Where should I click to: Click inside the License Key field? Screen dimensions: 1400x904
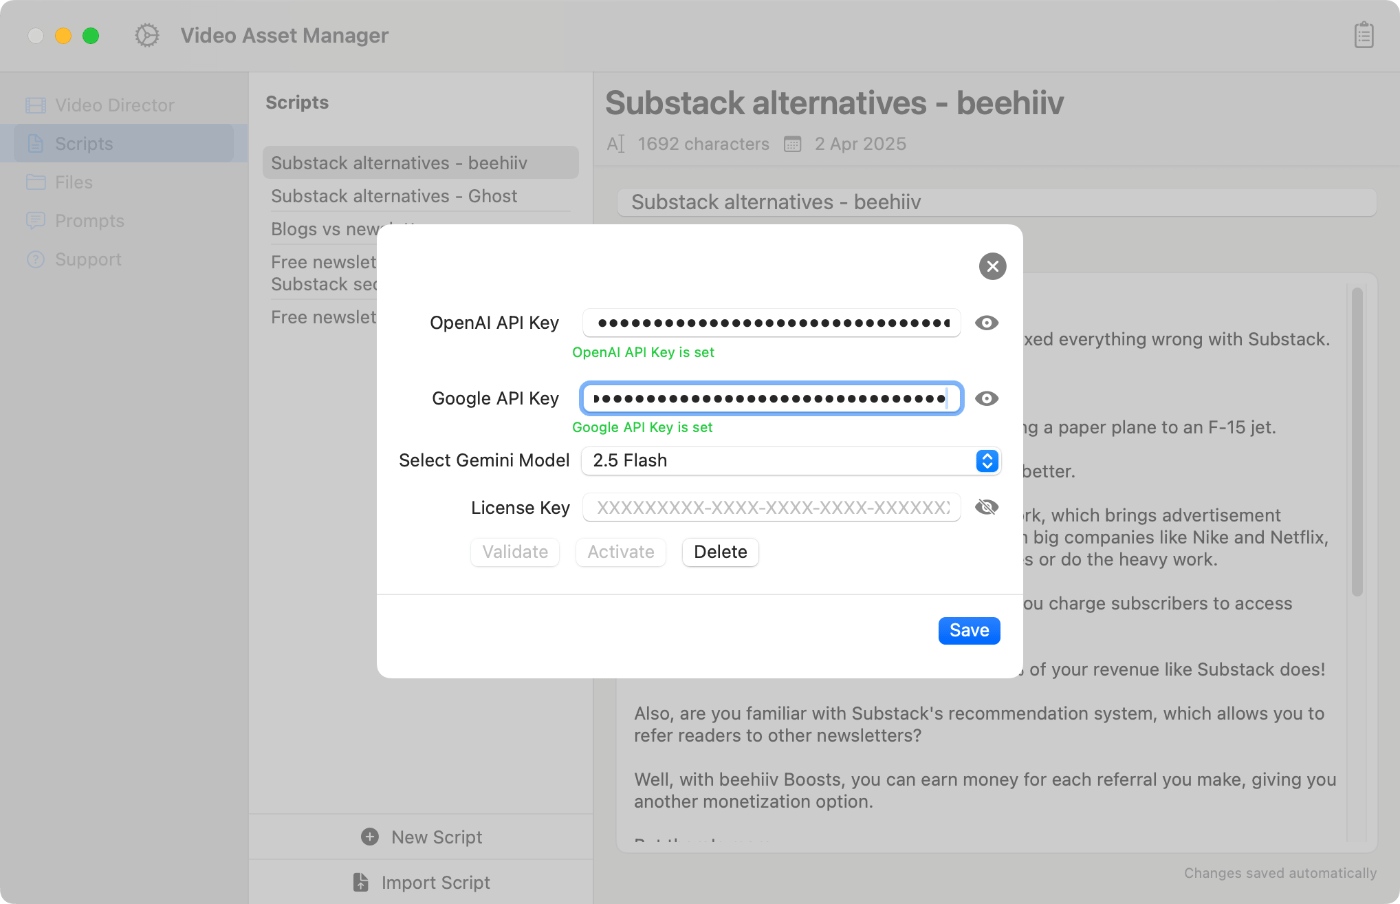(770, 507)
